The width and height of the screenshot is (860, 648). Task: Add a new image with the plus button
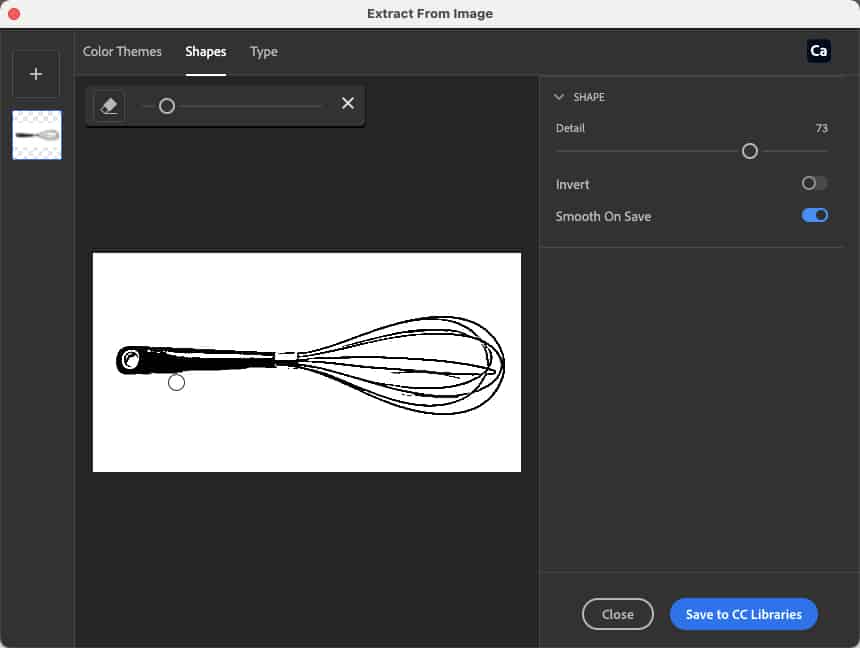click(x=36, y=74)
